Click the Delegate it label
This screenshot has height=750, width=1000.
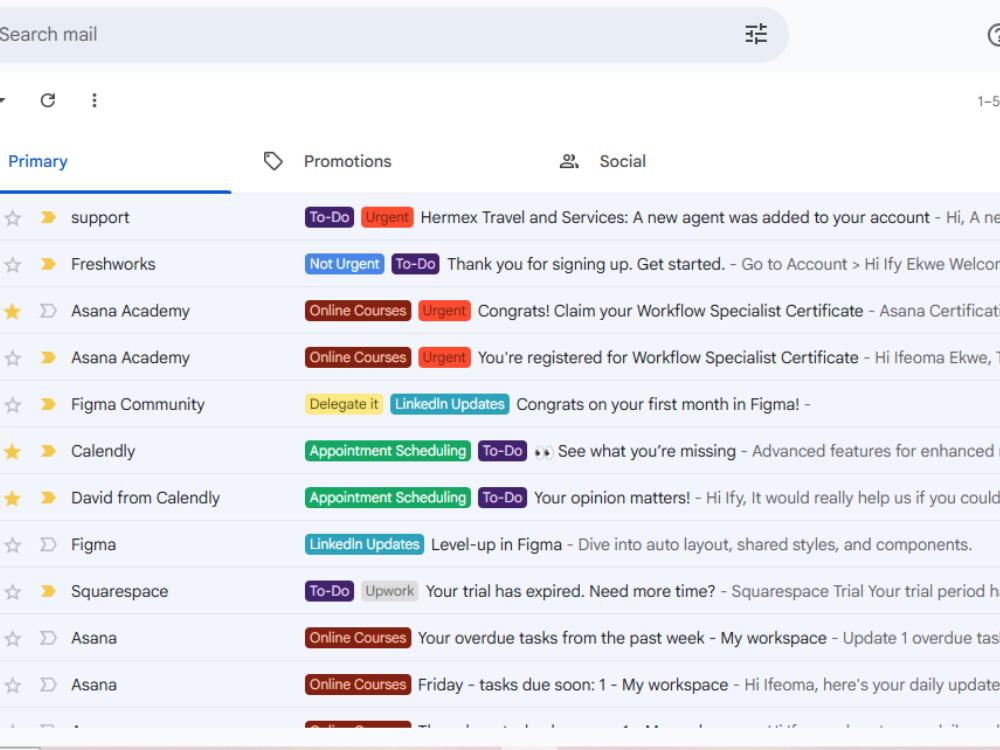coord(344,404)
